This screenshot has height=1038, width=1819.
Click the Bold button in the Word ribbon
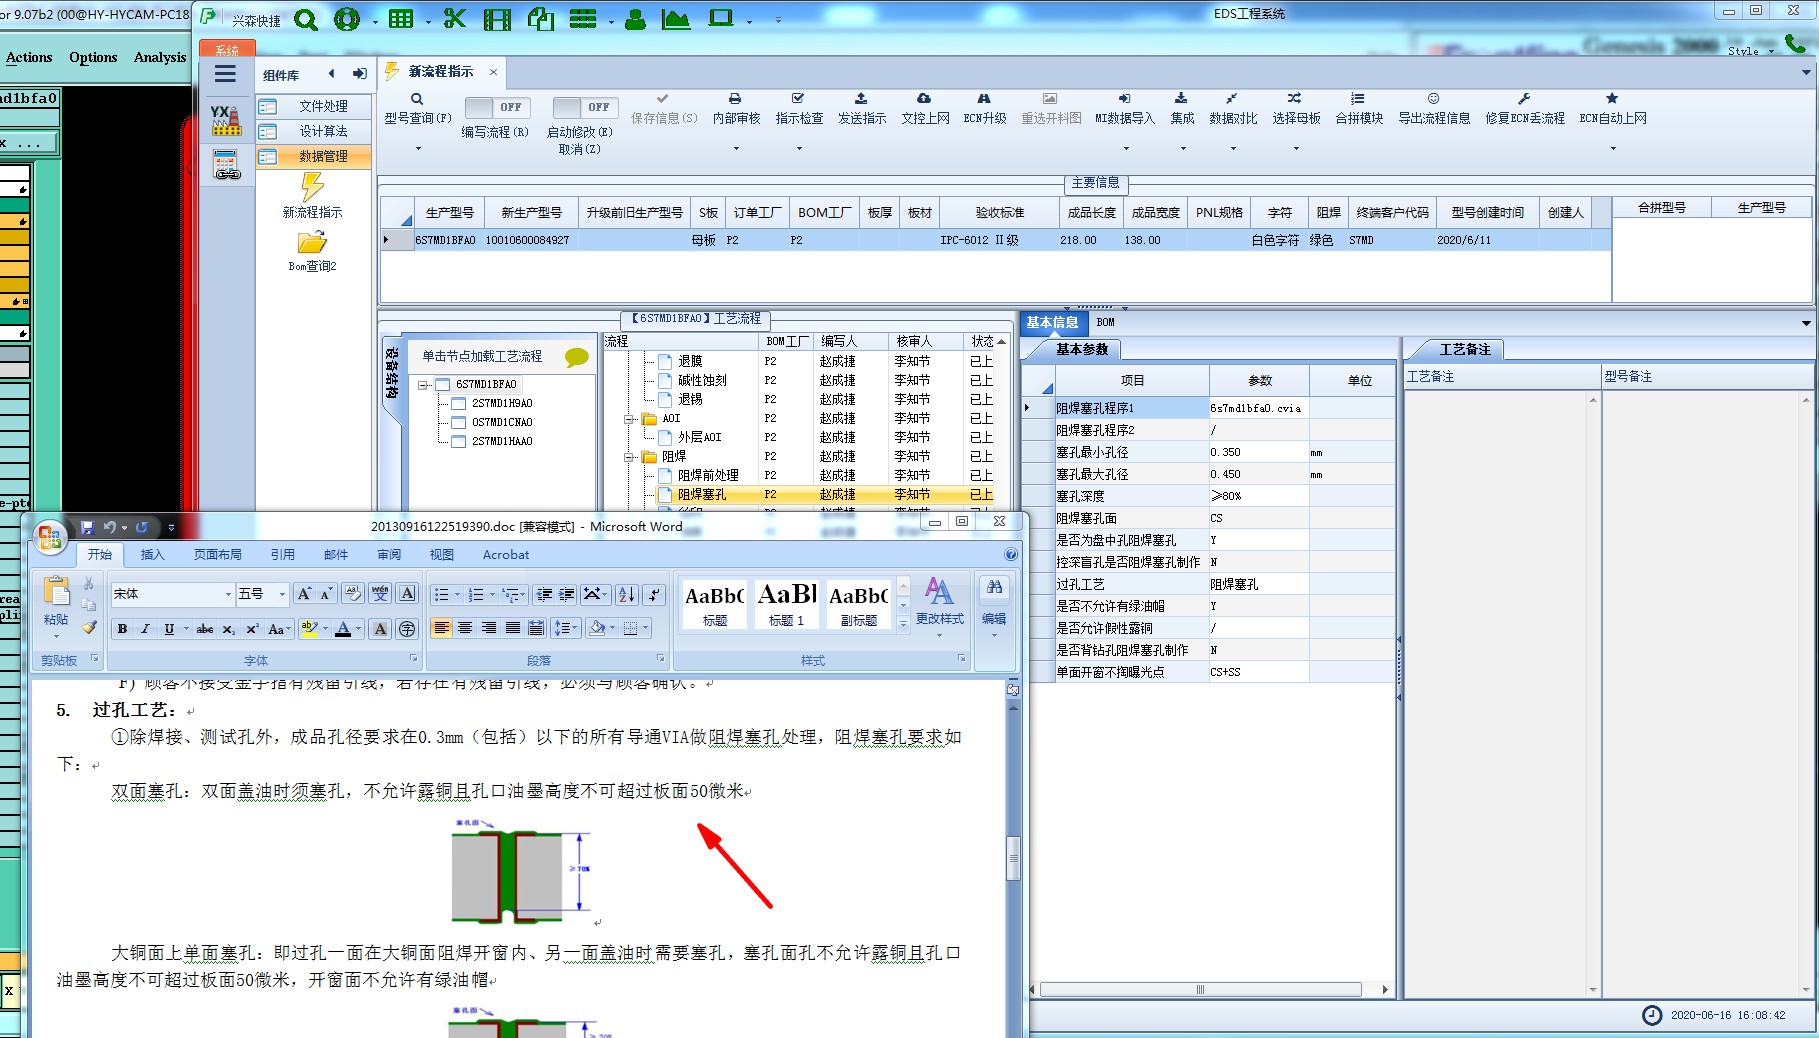click(122, 629)
